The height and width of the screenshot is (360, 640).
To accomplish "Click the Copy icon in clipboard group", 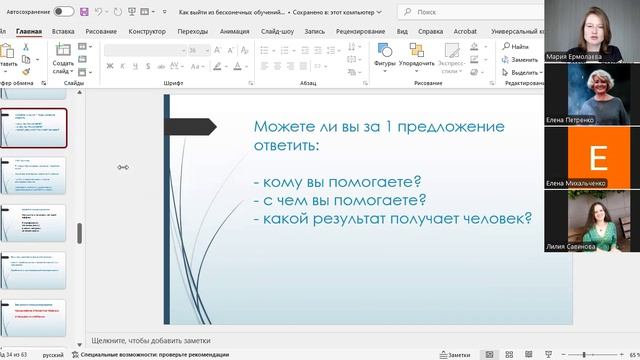I will (26, 60).
